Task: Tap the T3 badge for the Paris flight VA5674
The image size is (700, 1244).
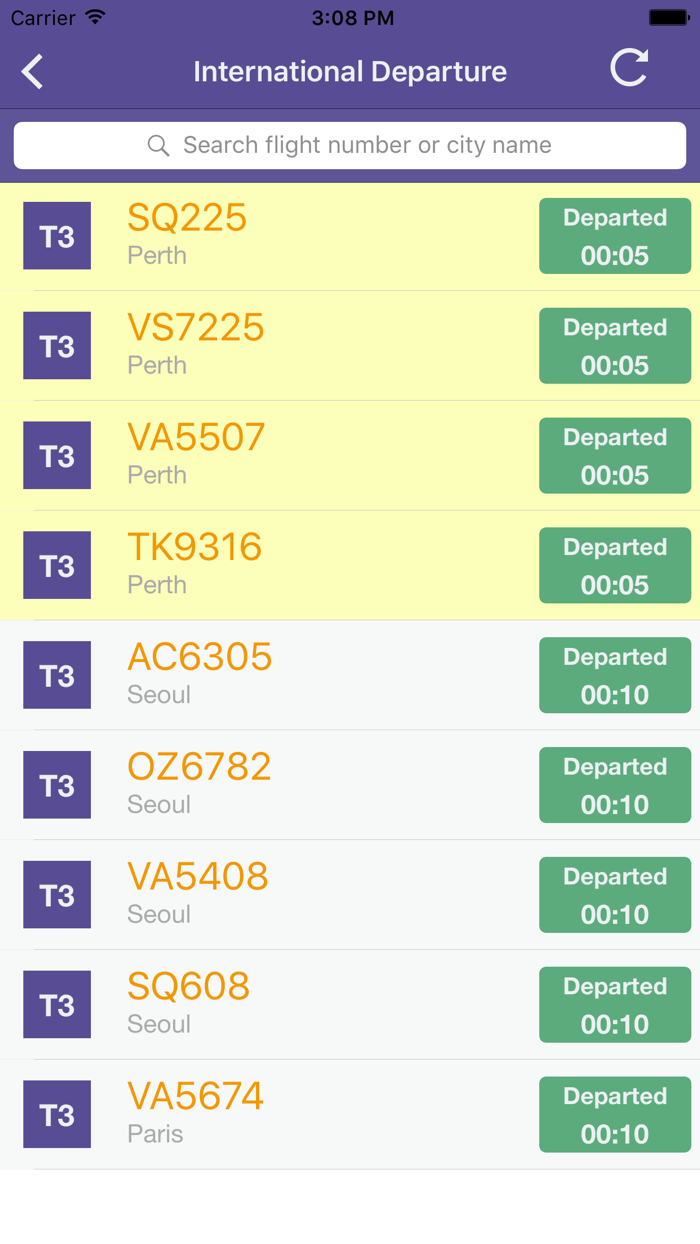Action: (x=57, y=1114)
